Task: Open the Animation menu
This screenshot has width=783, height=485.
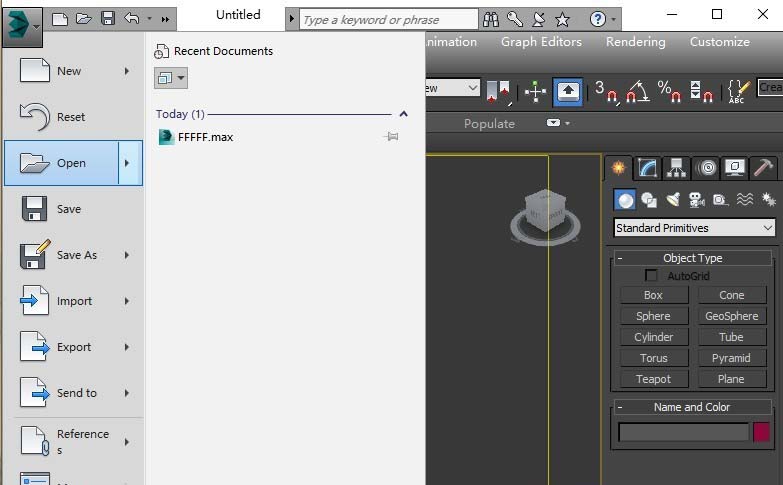Action: tap(451, 41)
